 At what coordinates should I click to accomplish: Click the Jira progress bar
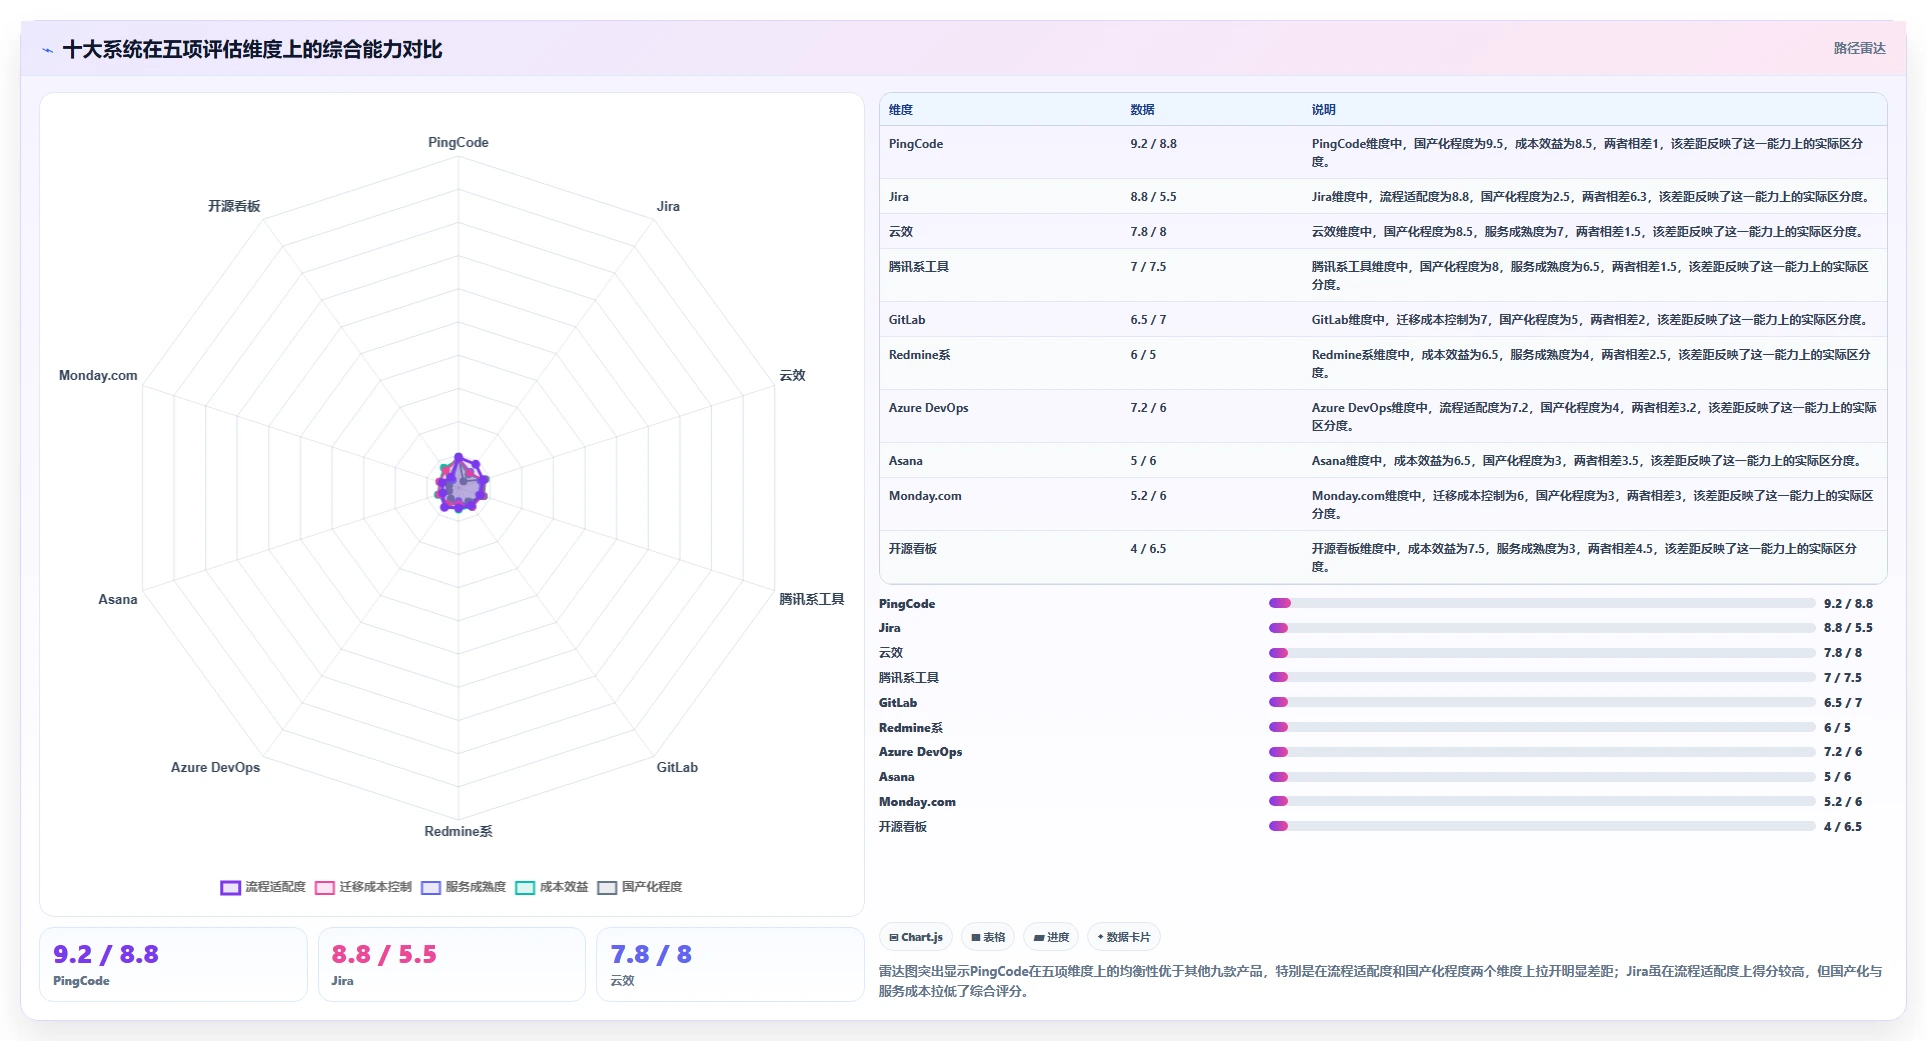(x=1542, y=628)
